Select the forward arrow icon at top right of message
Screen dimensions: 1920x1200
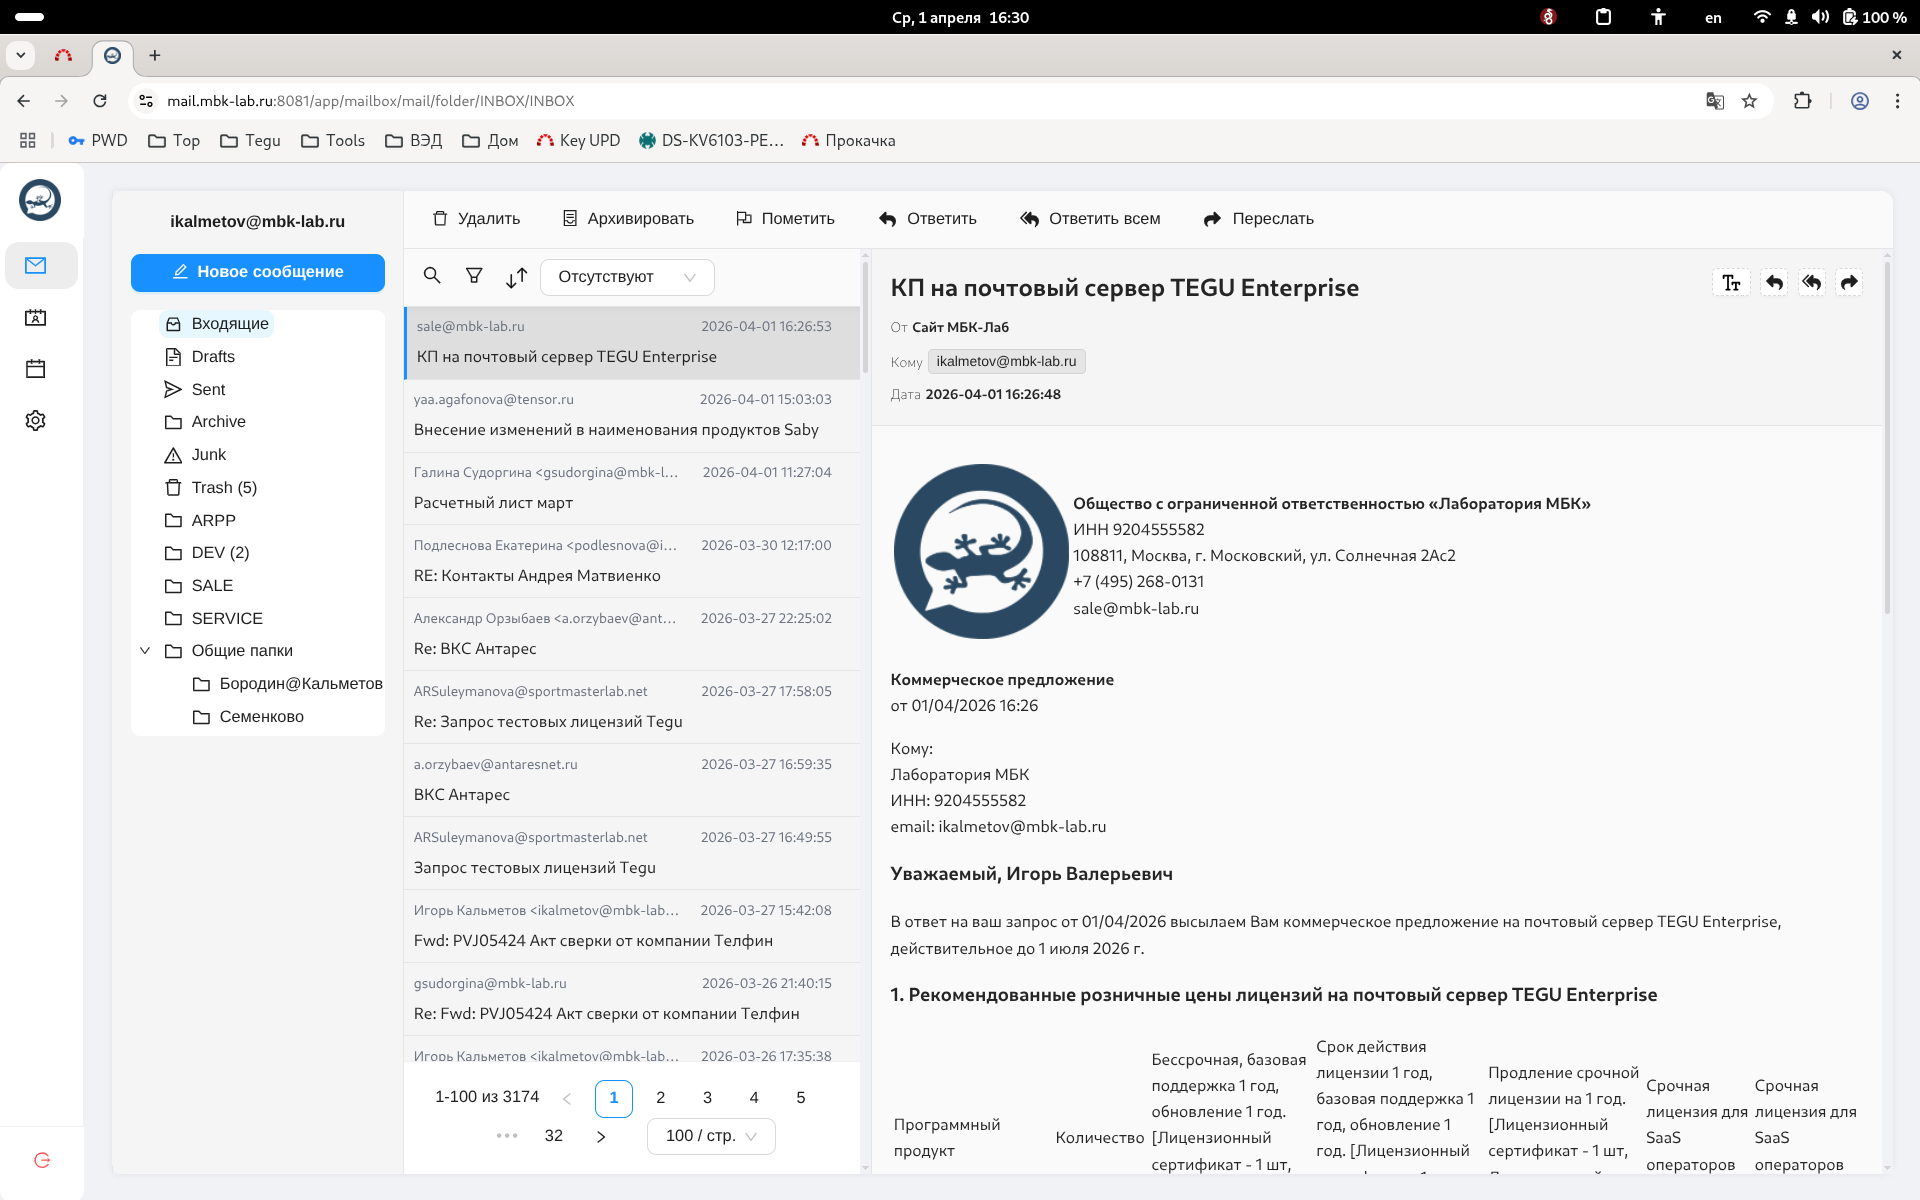tap(1848, 283)
